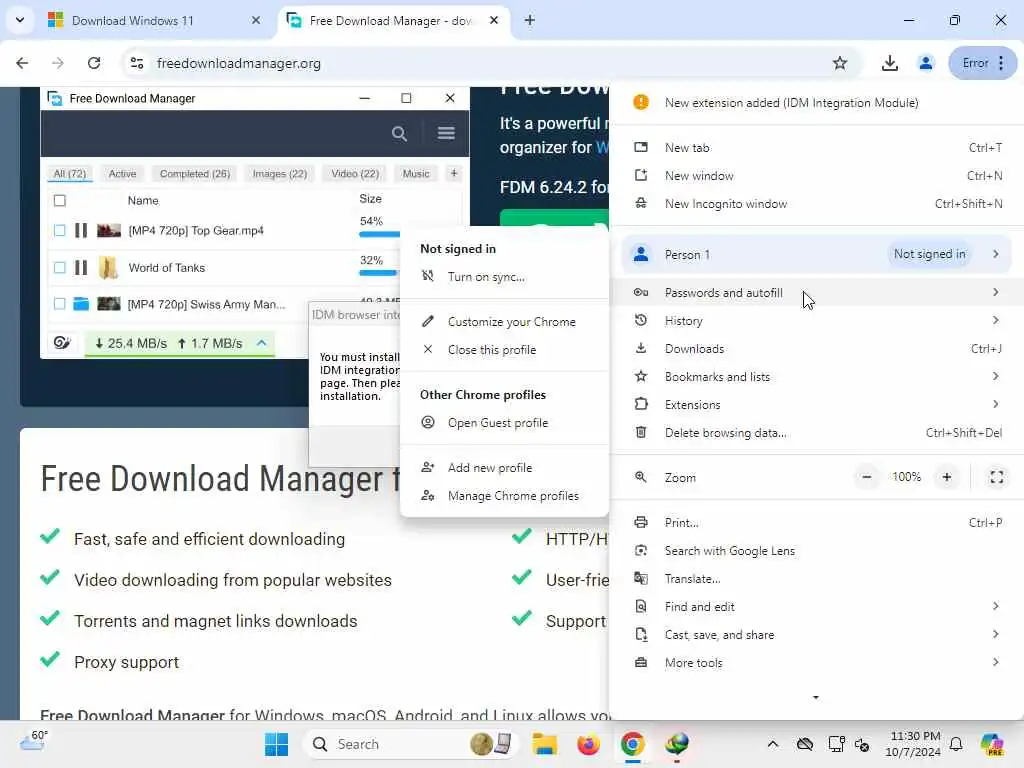Expand Bookmarks and lists submenu
The image size is (1024, 768).
coord(817,377)
